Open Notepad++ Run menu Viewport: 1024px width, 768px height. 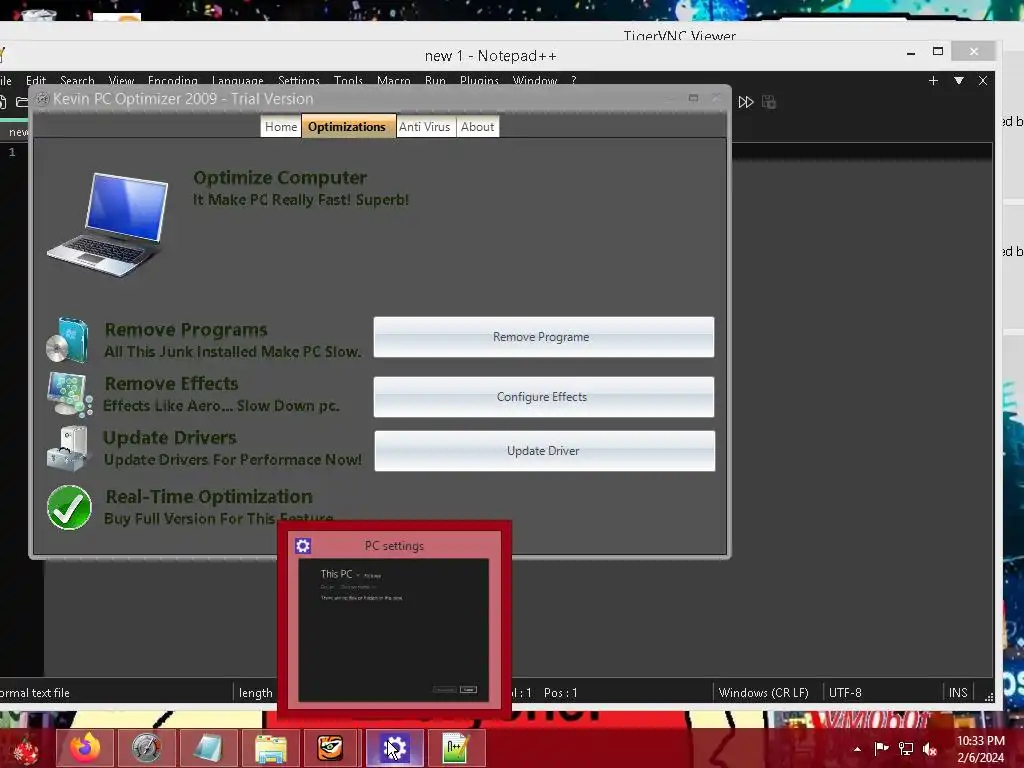[x=435, y=80]
